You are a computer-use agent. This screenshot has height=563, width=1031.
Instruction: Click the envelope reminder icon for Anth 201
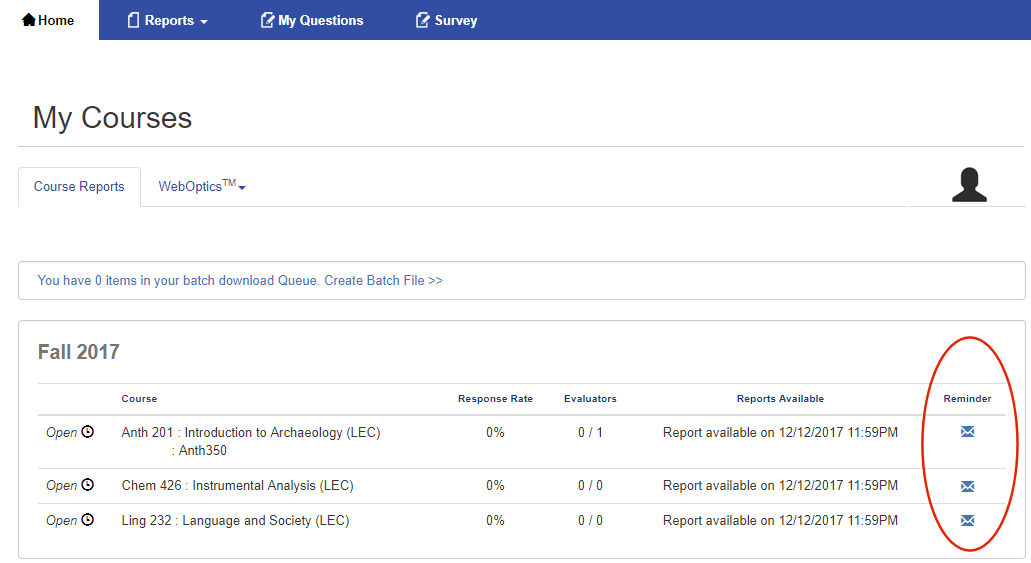pos(967,432)
